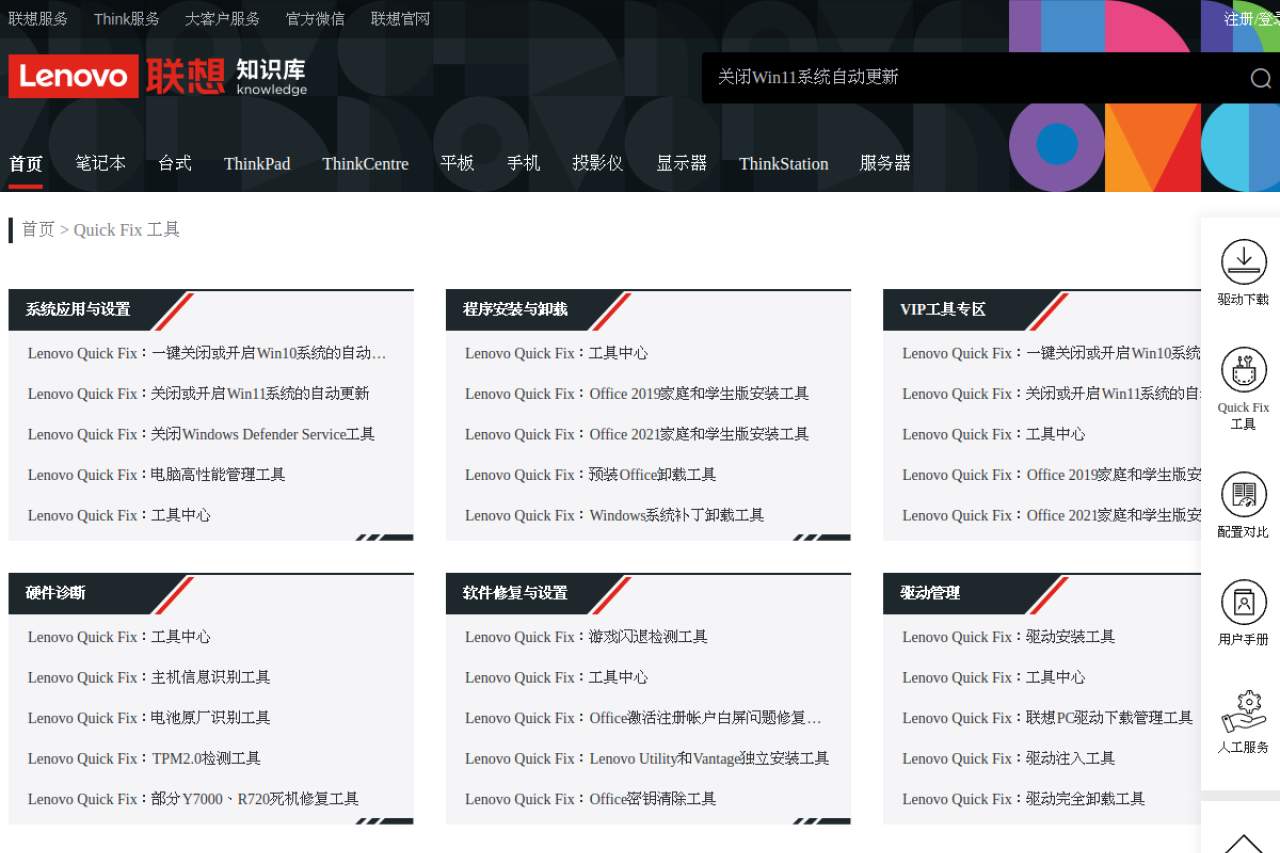Open the 系统应用与设置 section header
The image size is (1280, 853).
point(78,310)
